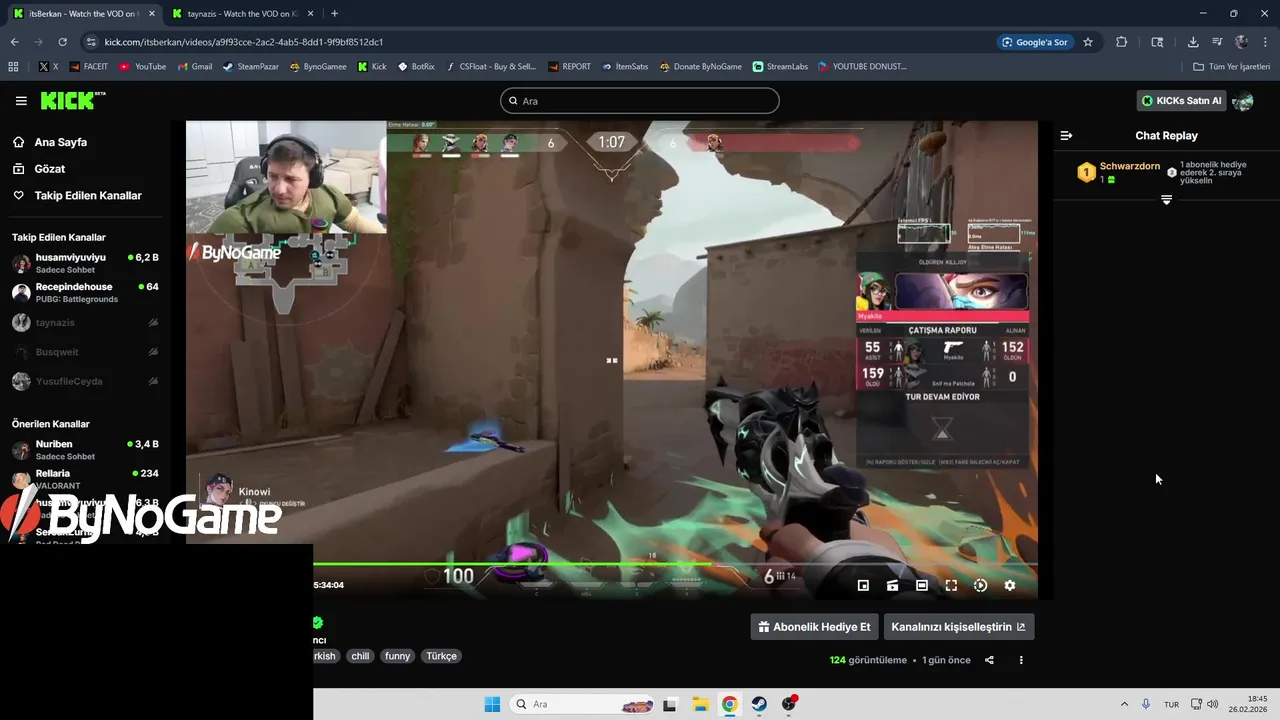Open Windows Start menu
The image size is (1280, 720).
point(492,704)
